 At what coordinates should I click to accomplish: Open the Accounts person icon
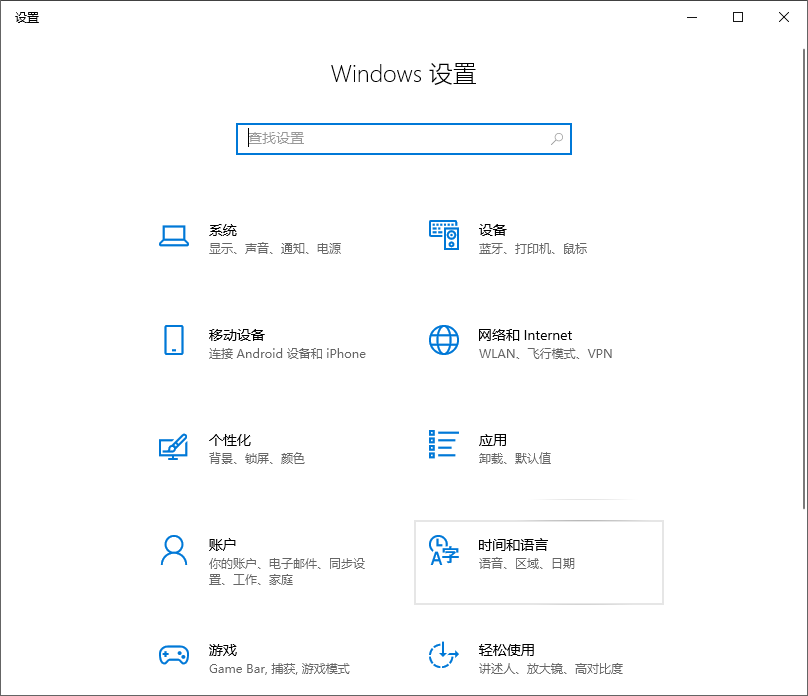(x=174, y=550)
